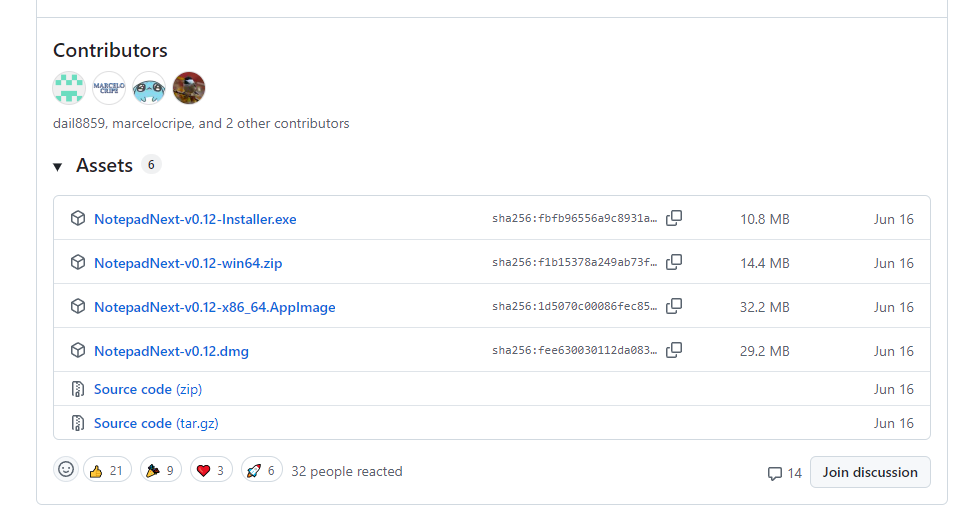Image resolution: width=960 pixels, height=513 pixels.
Task: Click the 32 people reacted text
Action: pos(347,471)
